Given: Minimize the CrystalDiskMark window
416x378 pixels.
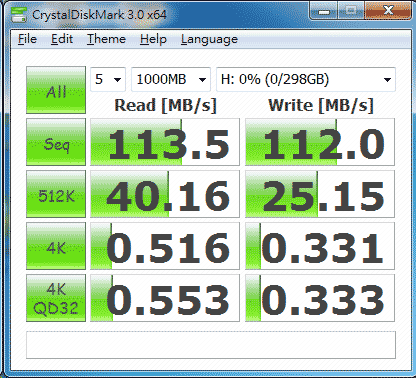Looking at the screenshot, I should coord(324,11).
